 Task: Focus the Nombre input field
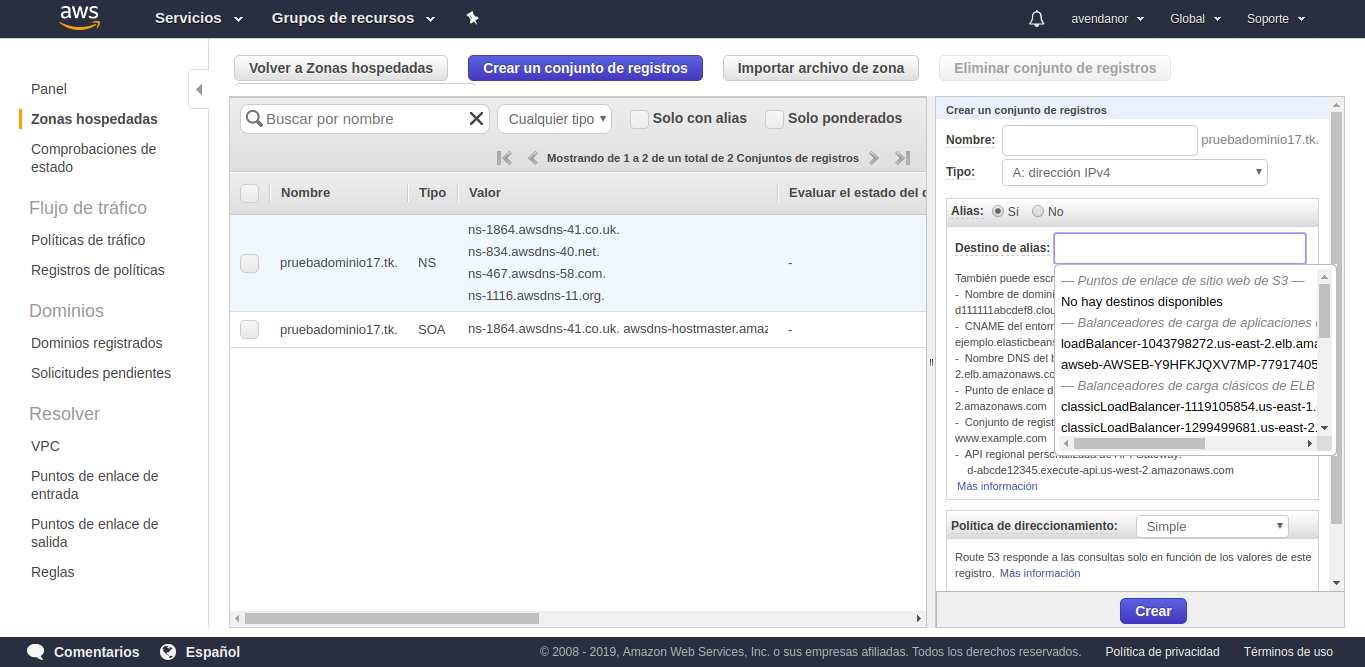[1099, 140]
